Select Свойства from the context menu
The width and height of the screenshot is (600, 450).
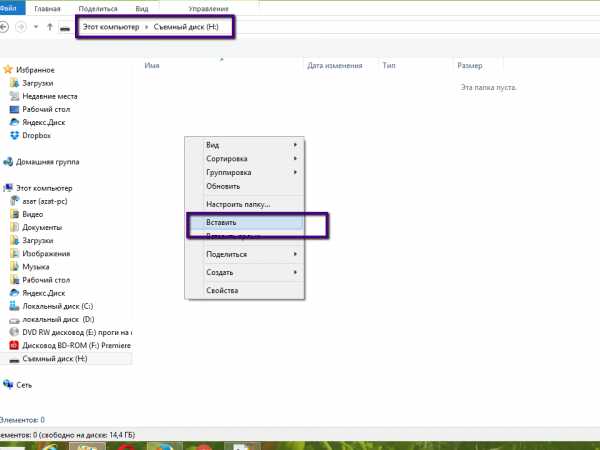coord(221,291)
